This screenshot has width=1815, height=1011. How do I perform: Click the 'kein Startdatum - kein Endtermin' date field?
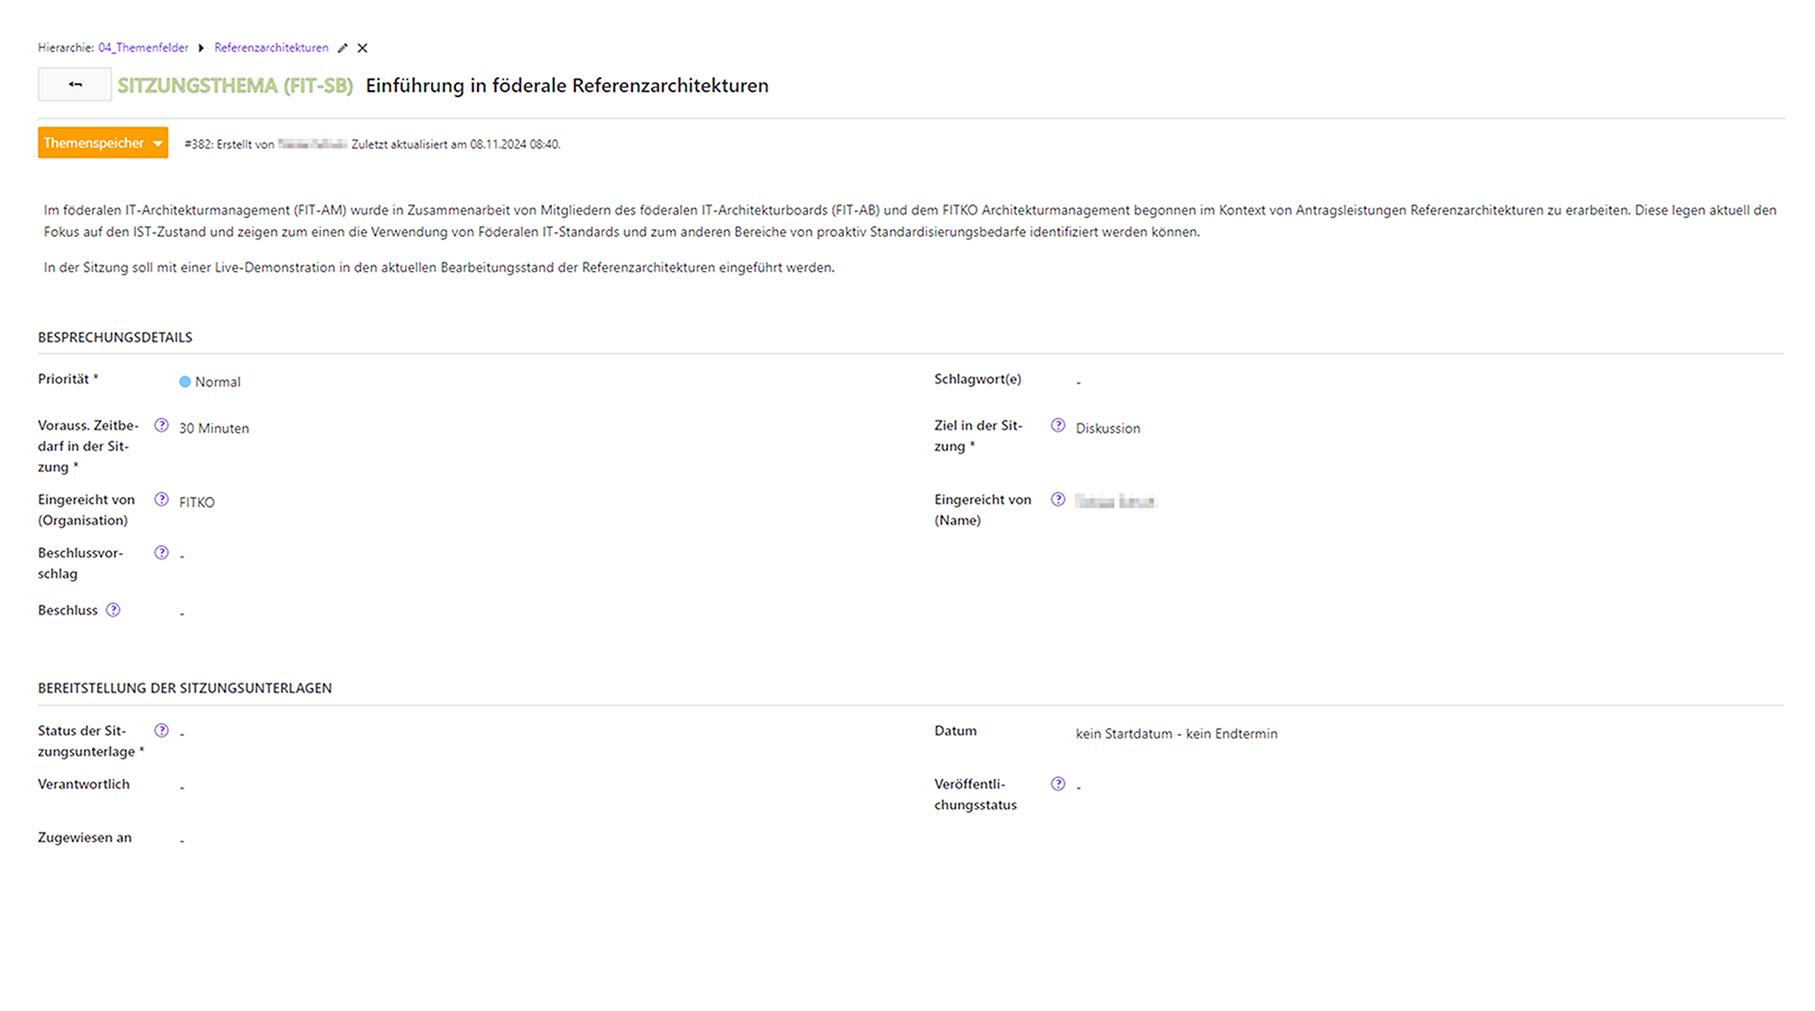click(x=1176, y=734)
